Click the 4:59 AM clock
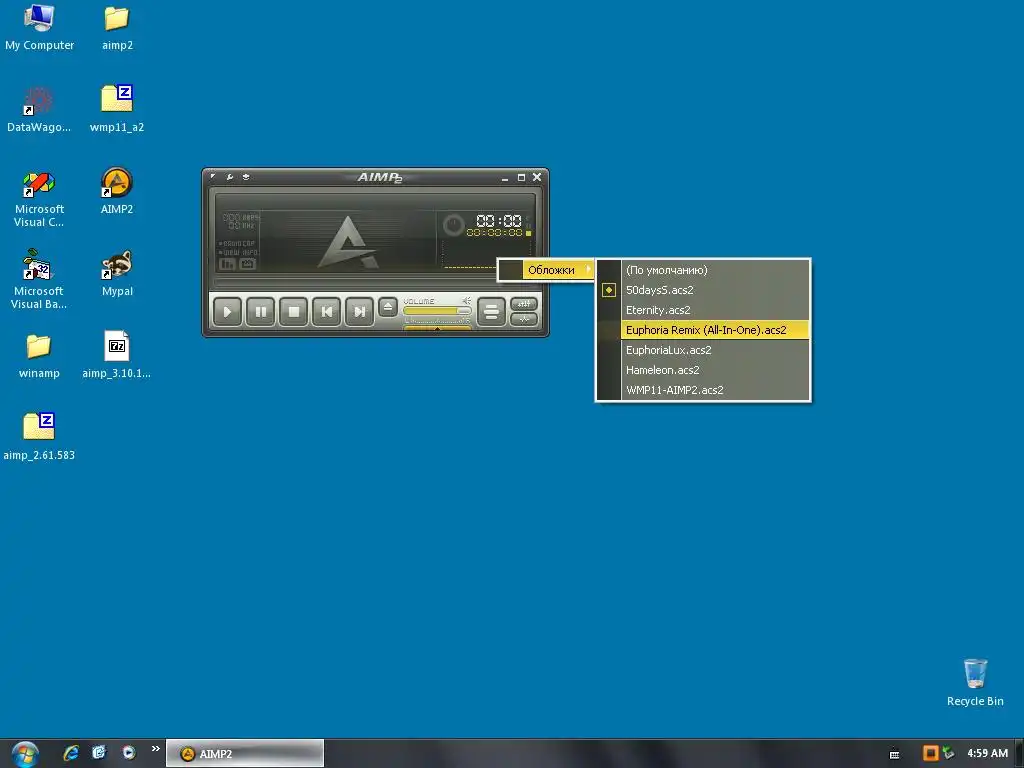Image resolution: width=1024 pixels, height=768 pixels. 987,753
